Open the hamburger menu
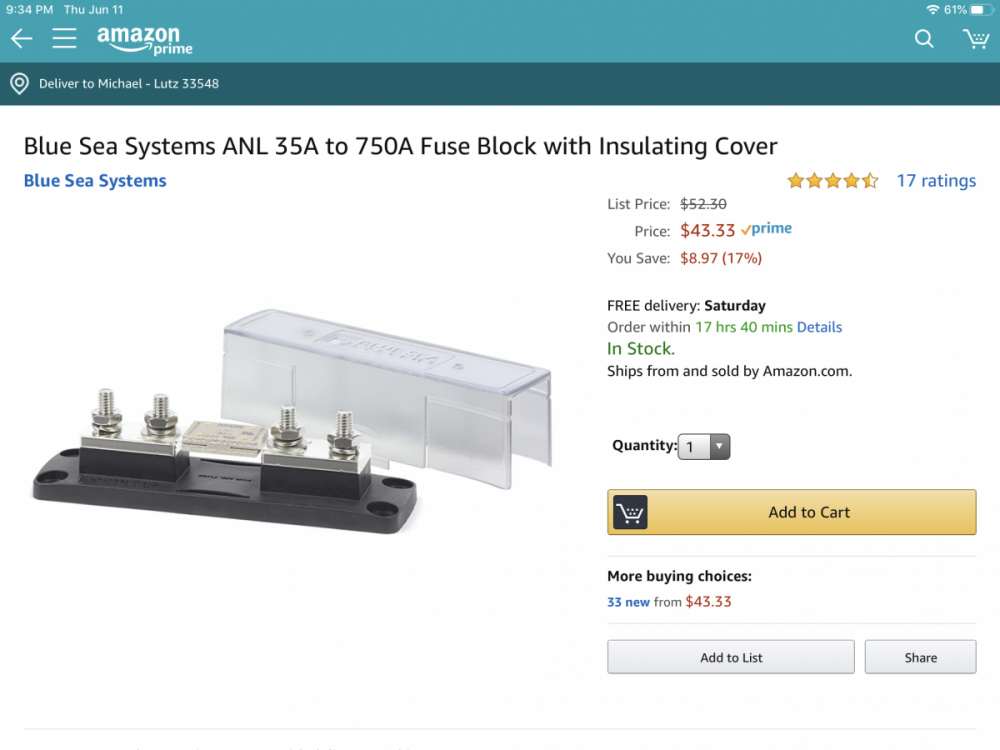This screenshot has width=1000, height=750. tap(64, 39)
